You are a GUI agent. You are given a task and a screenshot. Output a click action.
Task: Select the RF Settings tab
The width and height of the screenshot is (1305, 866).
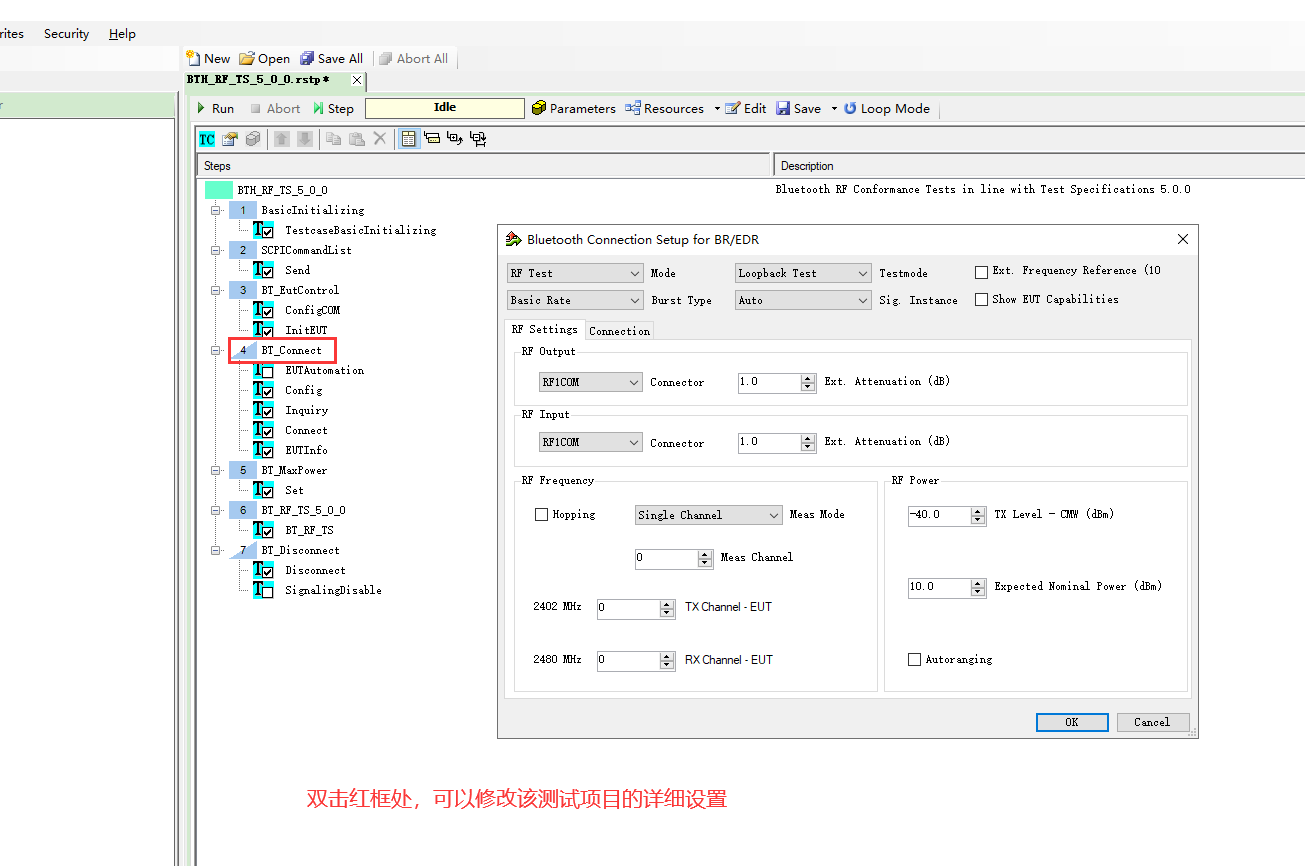click(x=544, y=329)
